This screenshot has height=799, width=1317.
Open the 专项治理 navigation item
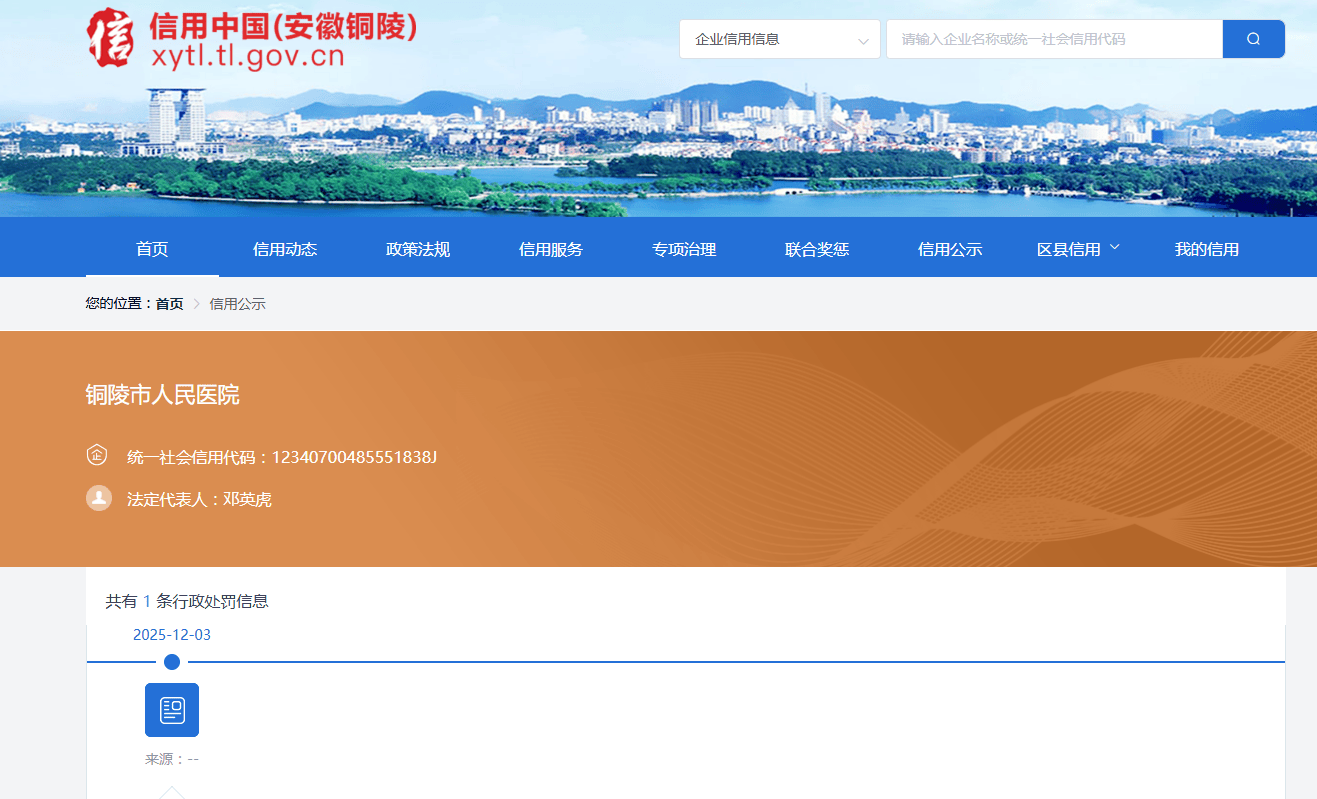[684, 249]
